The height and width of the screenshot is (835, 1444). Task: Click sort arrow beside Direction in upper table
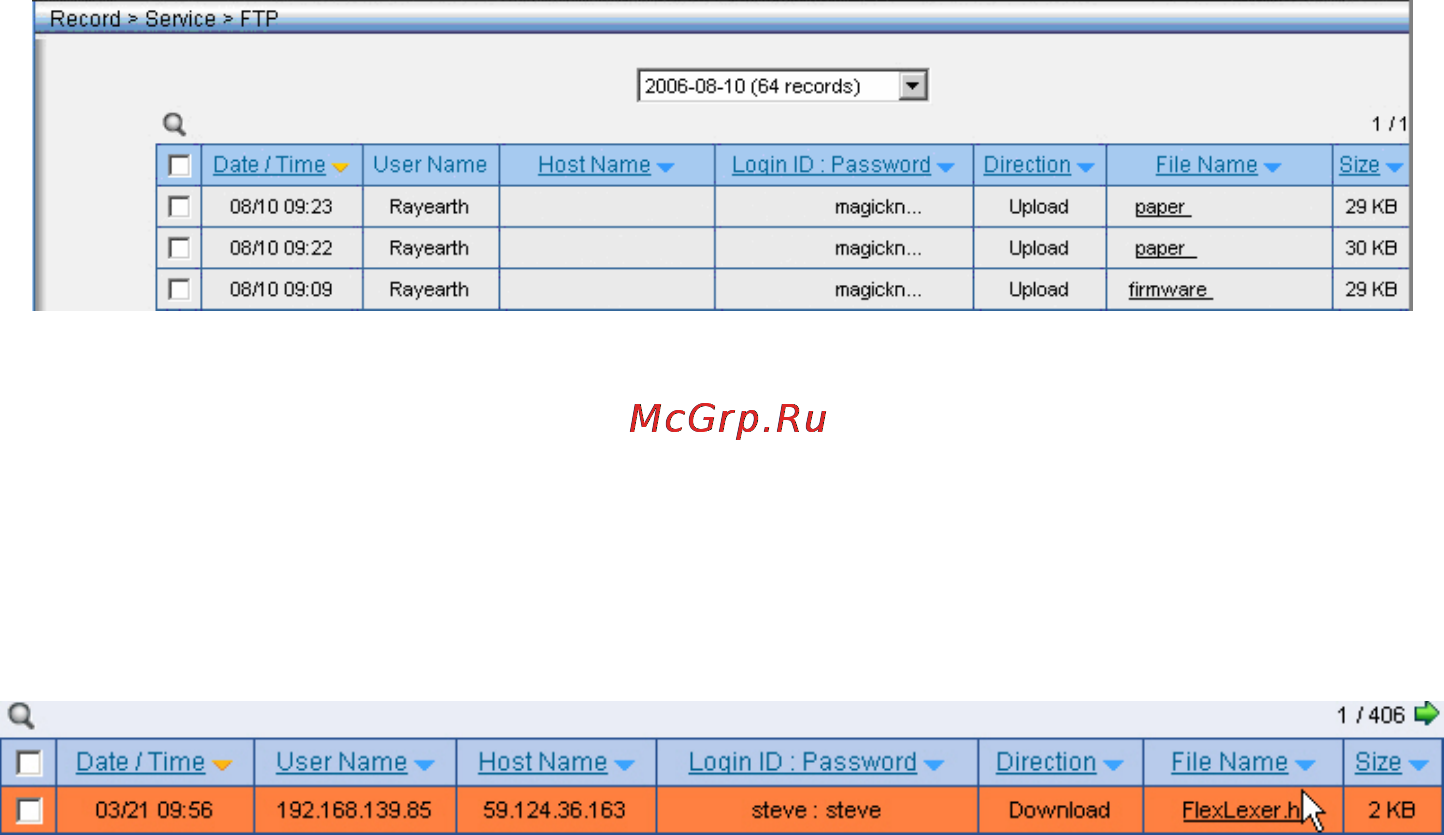[1085, 168]
